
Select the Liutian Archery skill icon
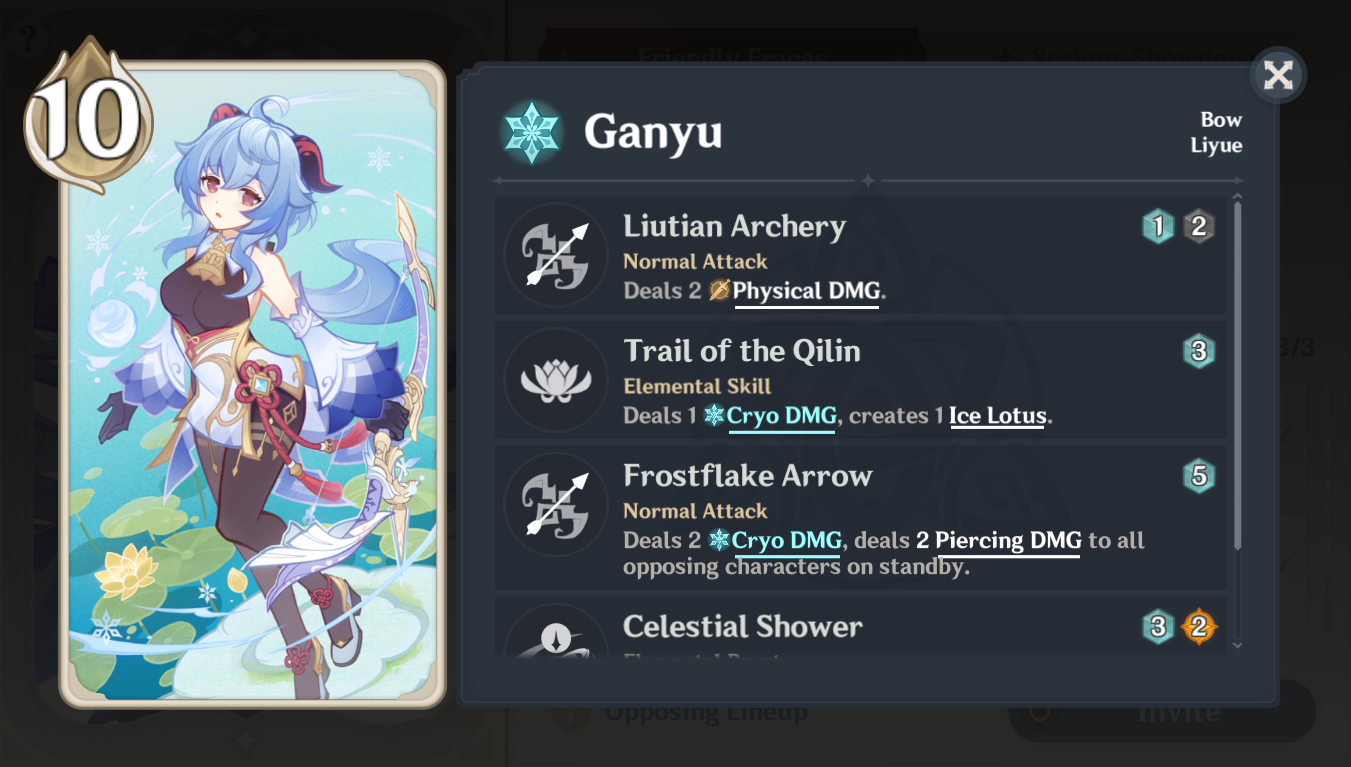(556, 255)
